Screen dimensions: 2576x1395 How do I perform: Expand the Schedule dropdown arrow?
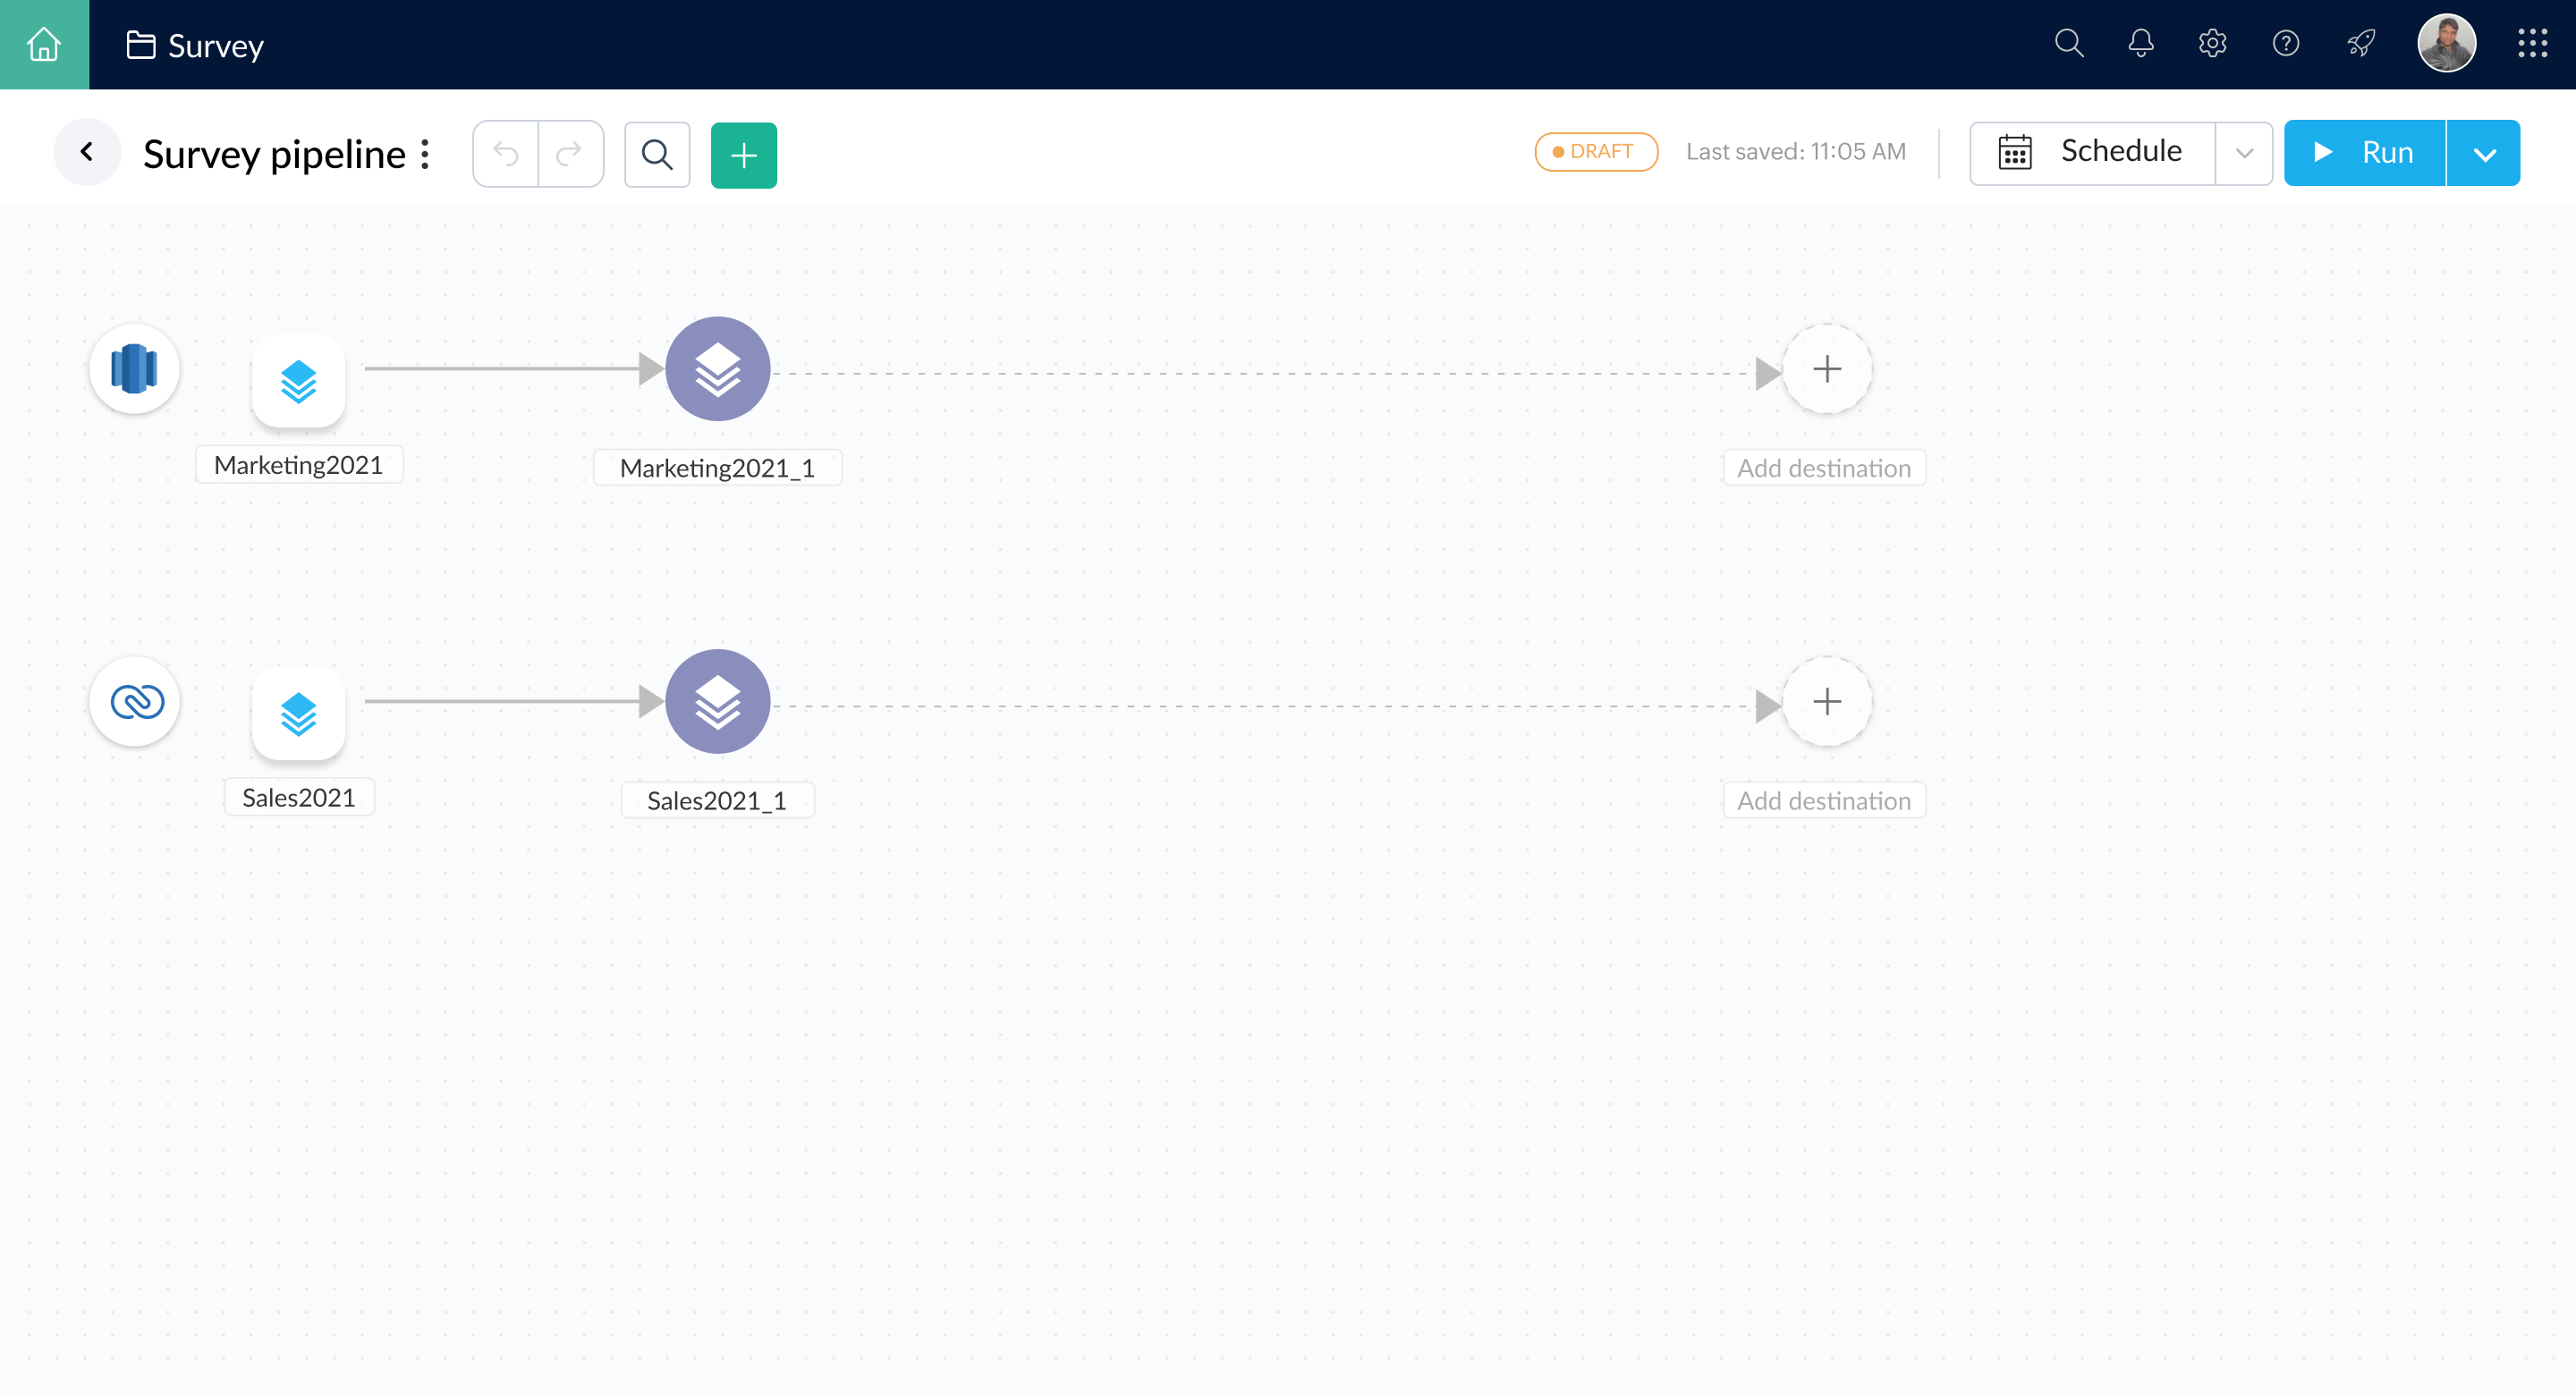(x=2244, y=153)
